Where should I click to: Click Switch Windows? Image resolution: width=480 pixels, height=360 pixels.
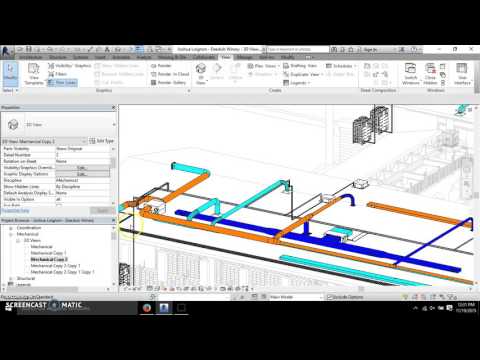tap(411, 74)
